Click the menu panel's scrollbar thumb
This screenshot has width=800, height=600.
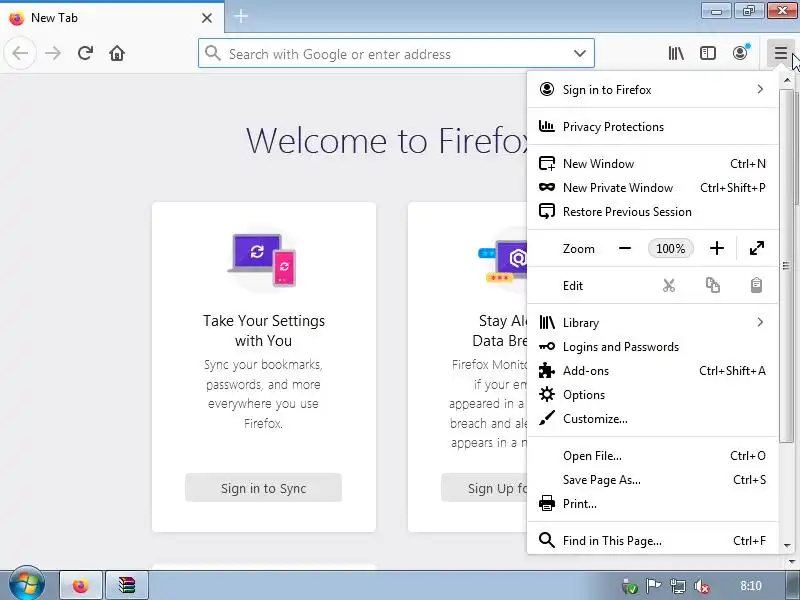pyautogui.click(x=786, y=266)
